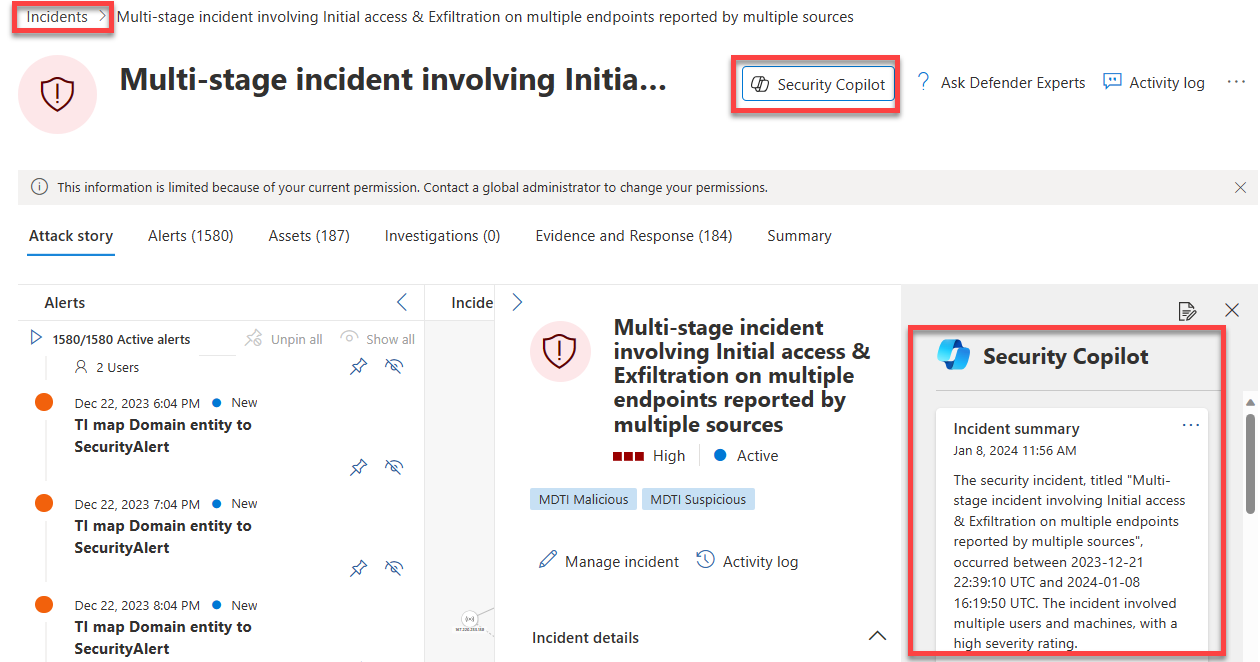Click the Ask Defender Experts question icon

click(x=923, y=82)
